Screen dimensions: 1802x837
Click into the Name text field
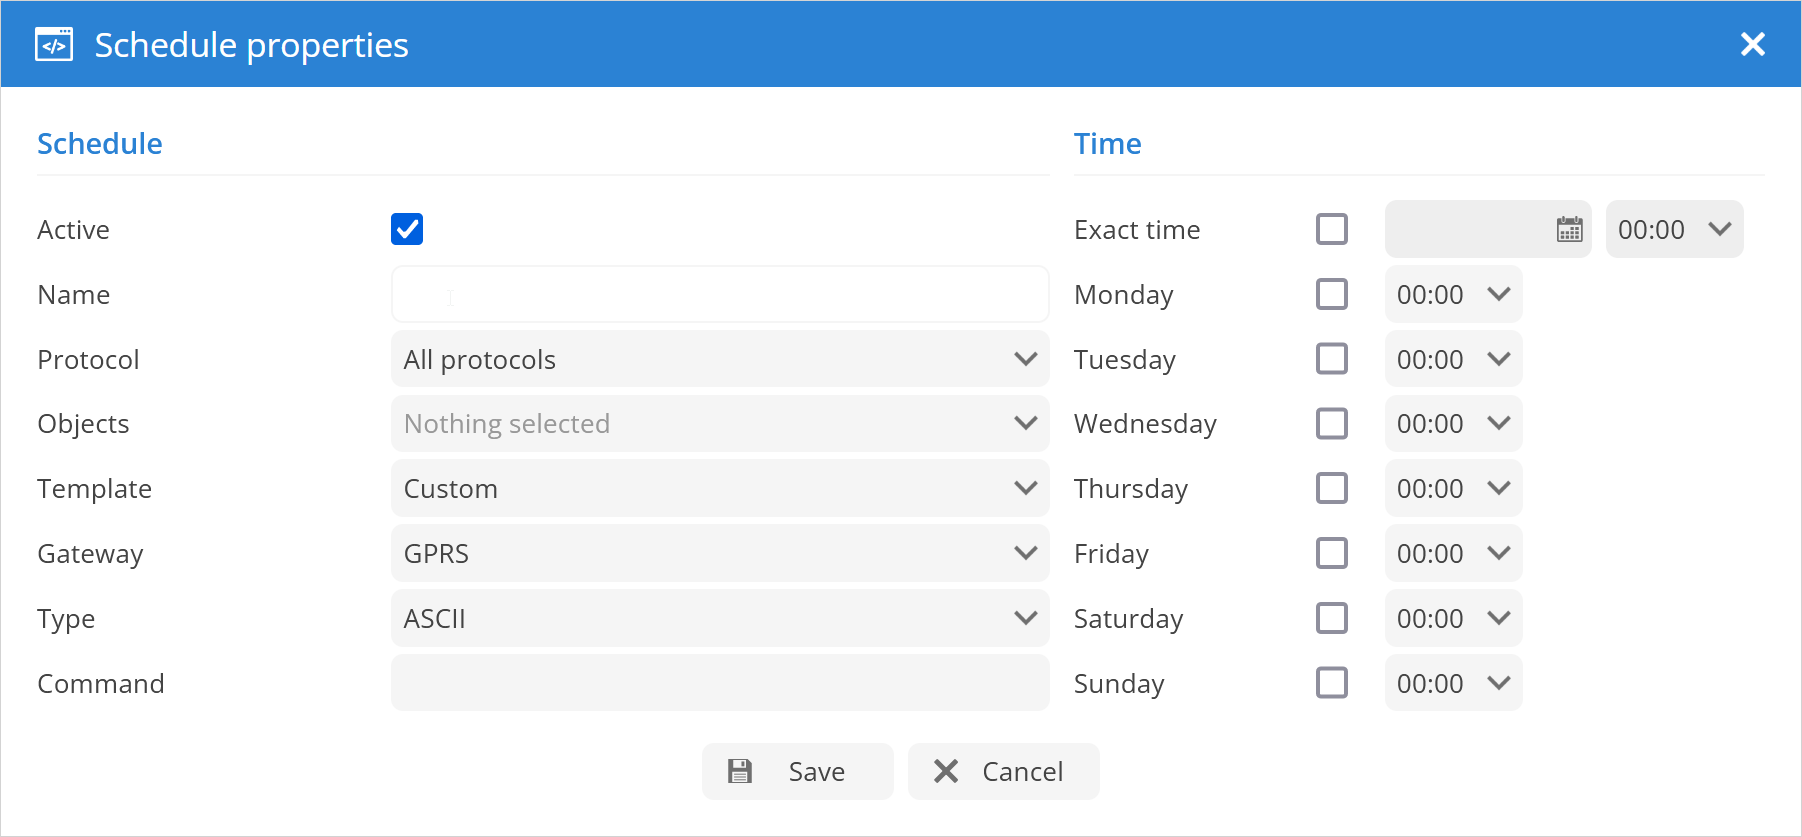(719, 294)
